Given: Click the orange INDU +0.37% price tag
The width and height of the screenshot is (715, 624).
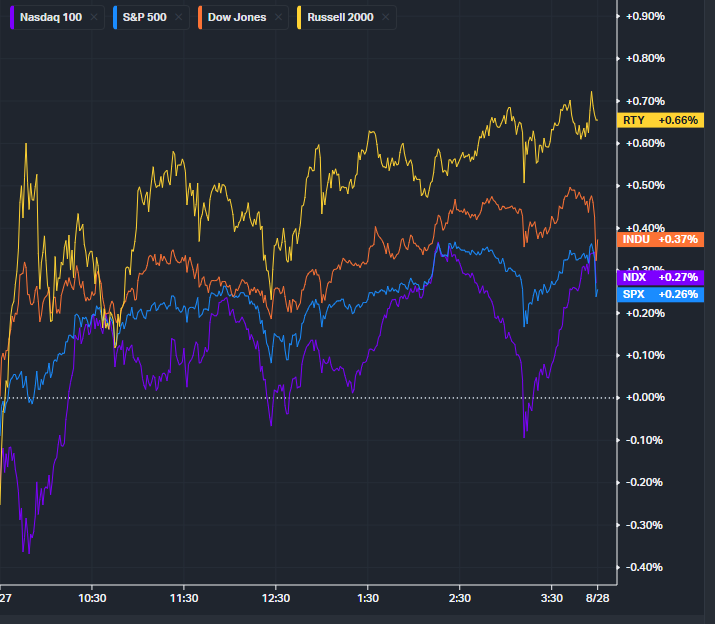Looking at the screenshot, I should pyautogui.click(x=661, y=239).
